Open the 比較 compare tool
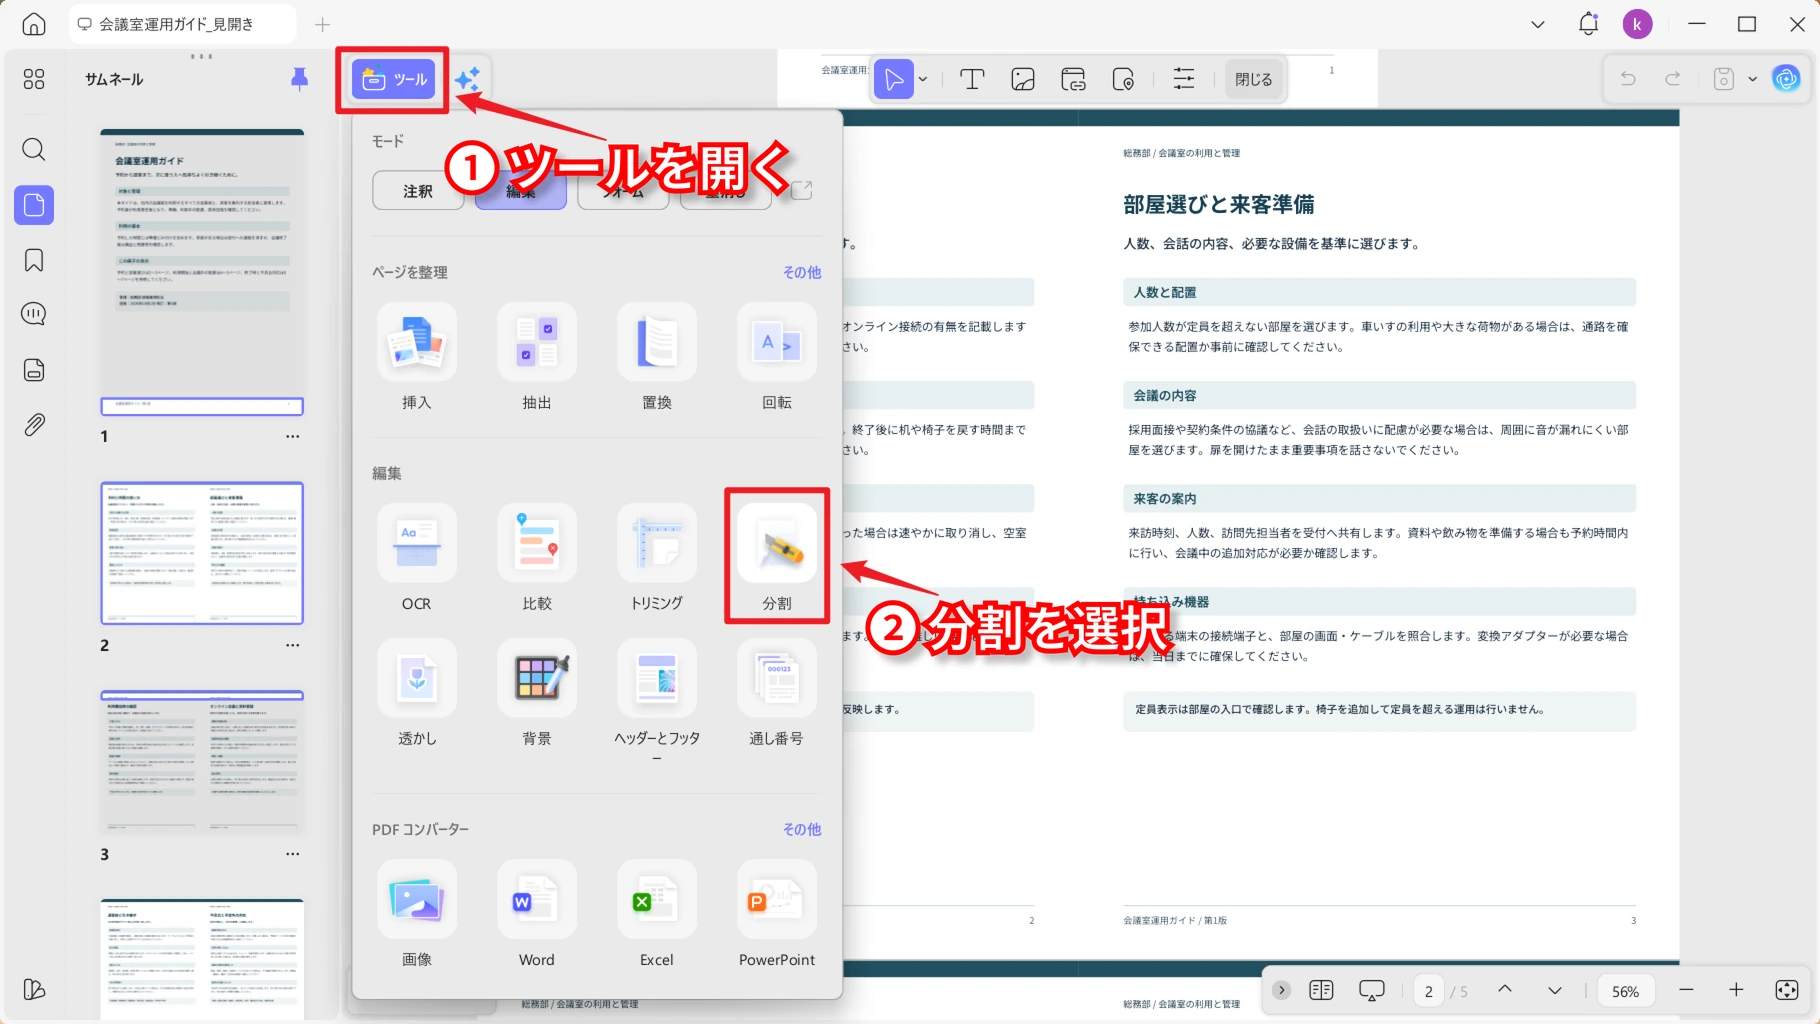Viewport: 1820px width, 1024px height. pos(537,558)
